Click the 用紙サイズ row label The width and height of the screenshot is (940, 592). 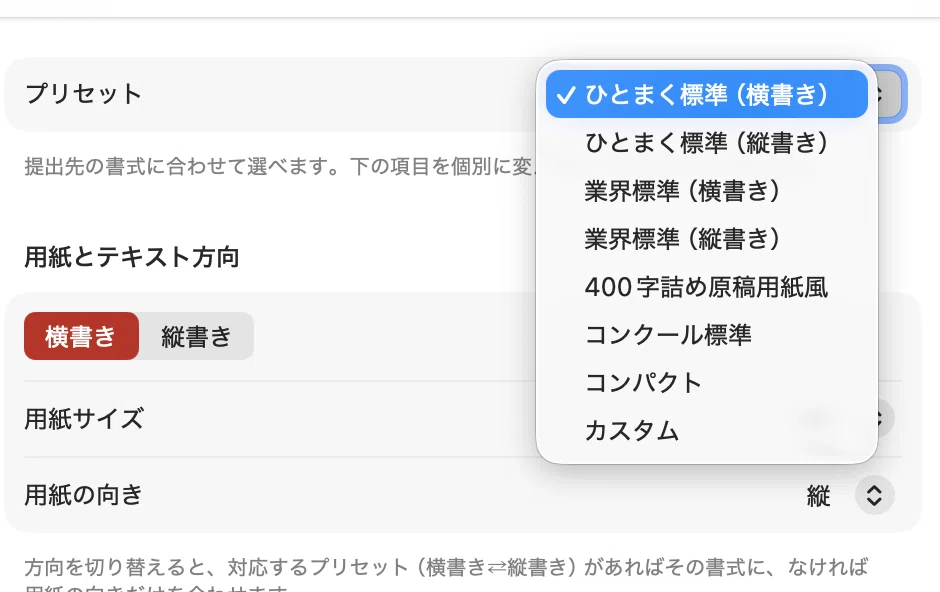pos(84,418)
